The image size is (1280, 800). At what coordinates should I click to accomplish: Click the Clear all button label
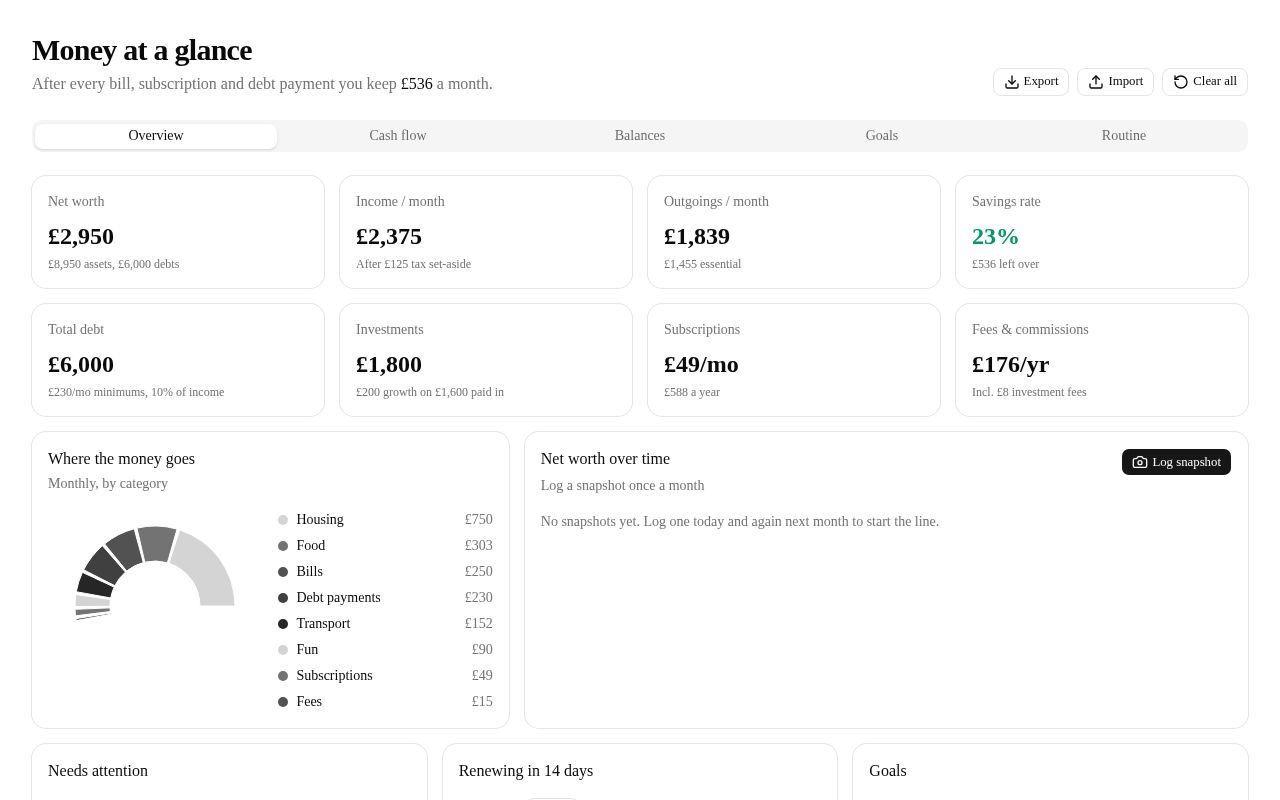pos(1215,82)
